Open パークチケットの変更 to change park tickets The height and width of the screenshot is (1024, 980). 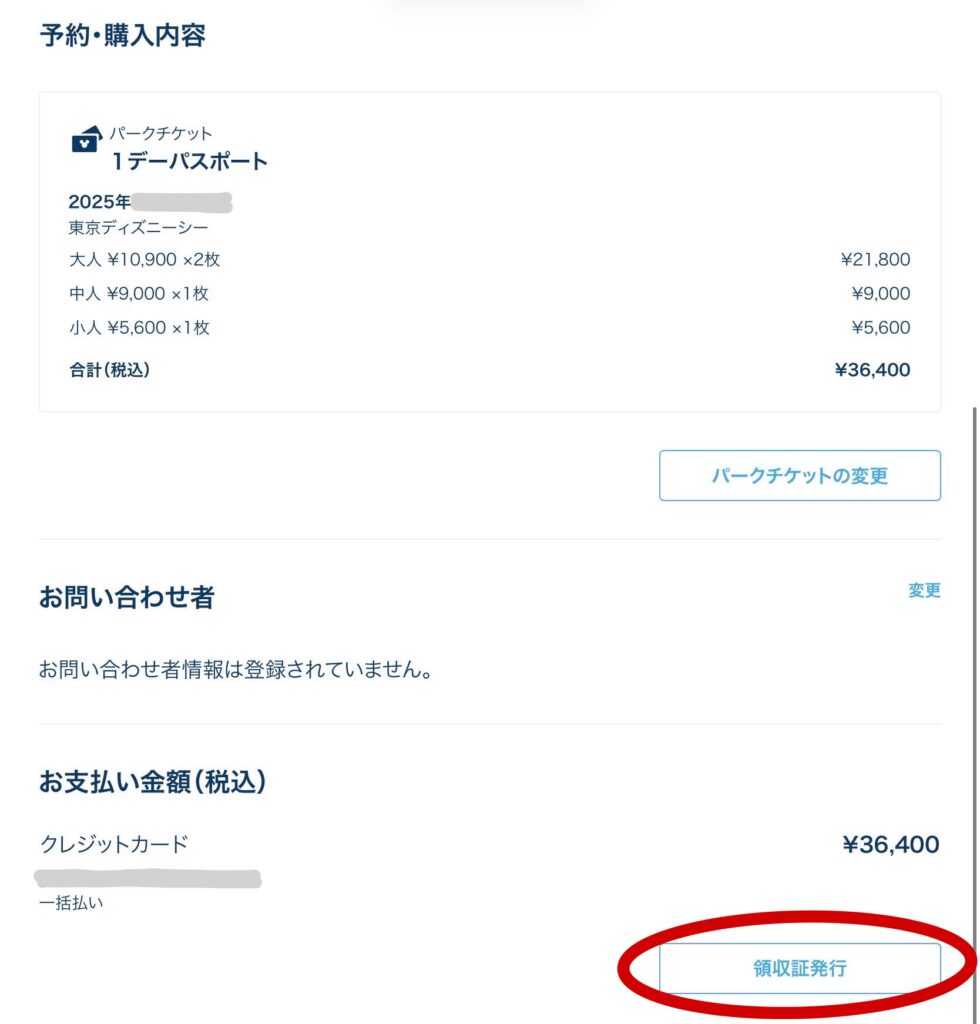[799, 475]
